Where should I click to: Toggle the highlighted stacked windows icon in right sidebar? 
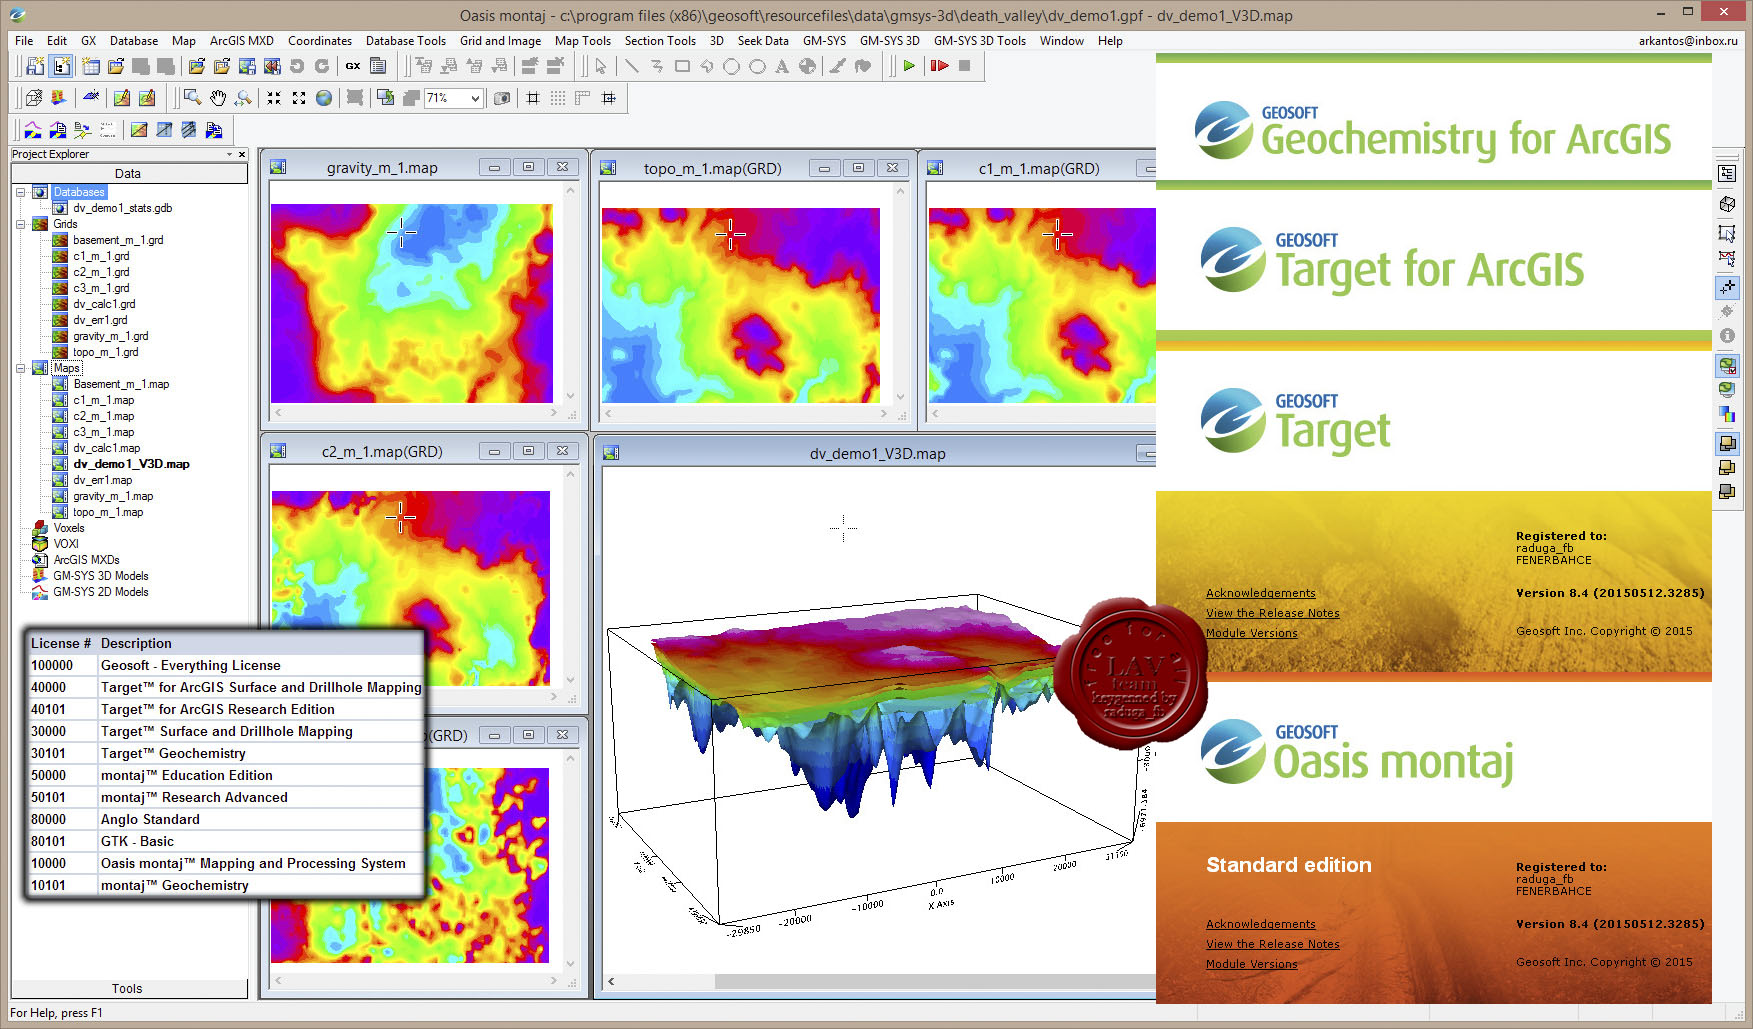coord(1727,443)
